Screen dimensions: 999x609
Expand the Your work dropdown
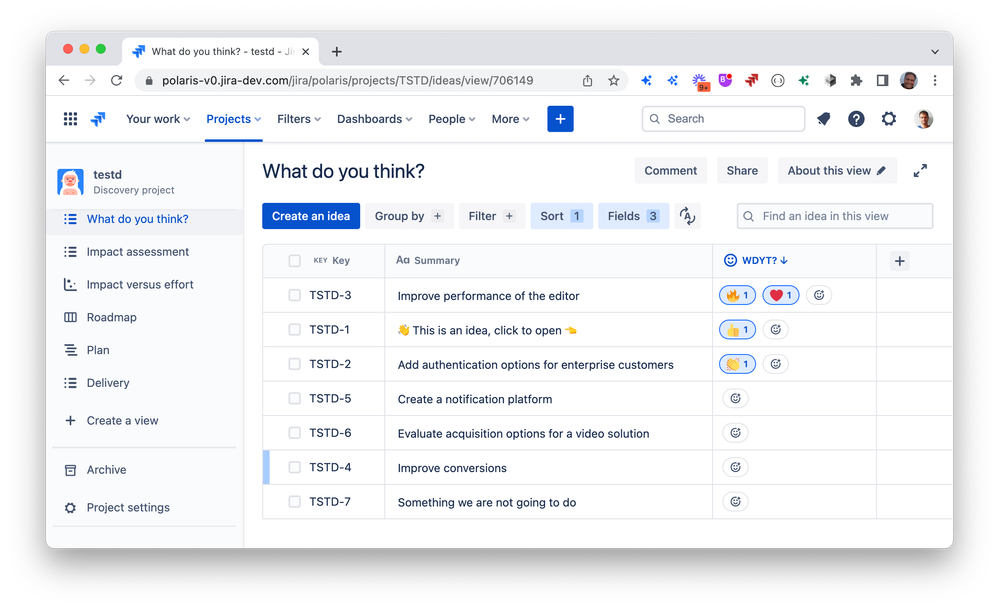[158, 119]
